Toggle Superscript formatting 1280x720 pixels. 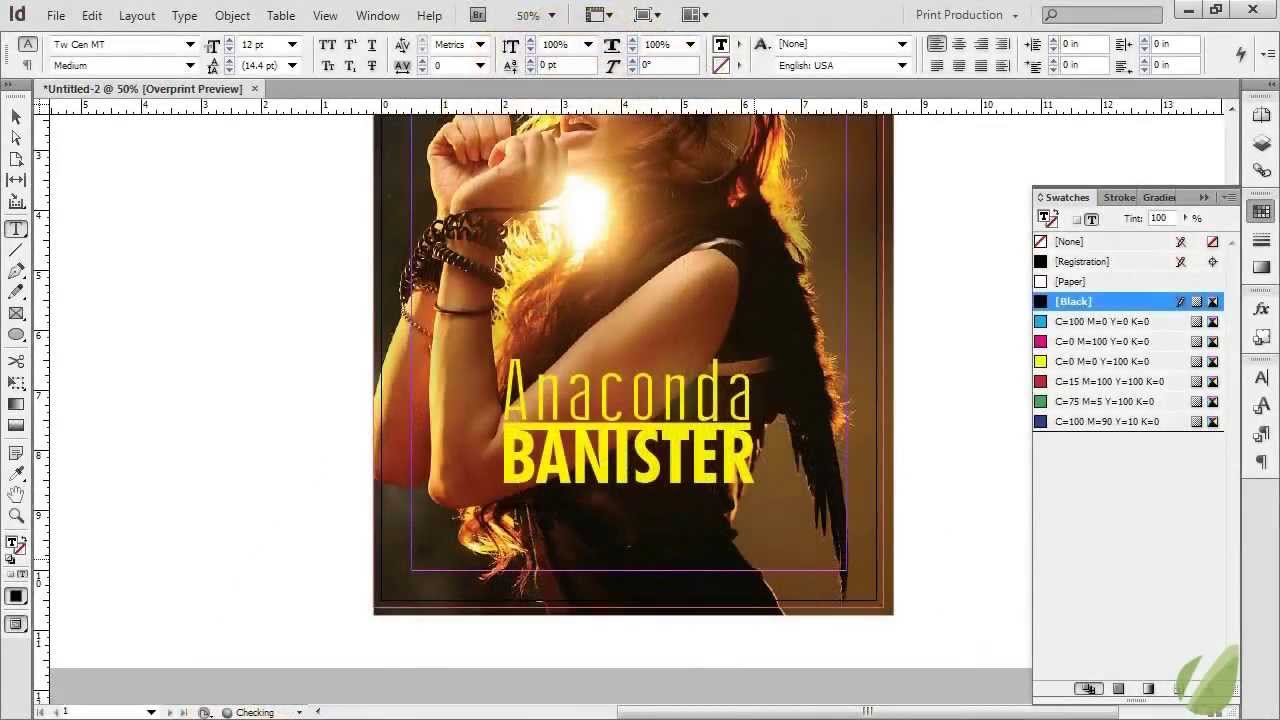[x=350, y=44]
